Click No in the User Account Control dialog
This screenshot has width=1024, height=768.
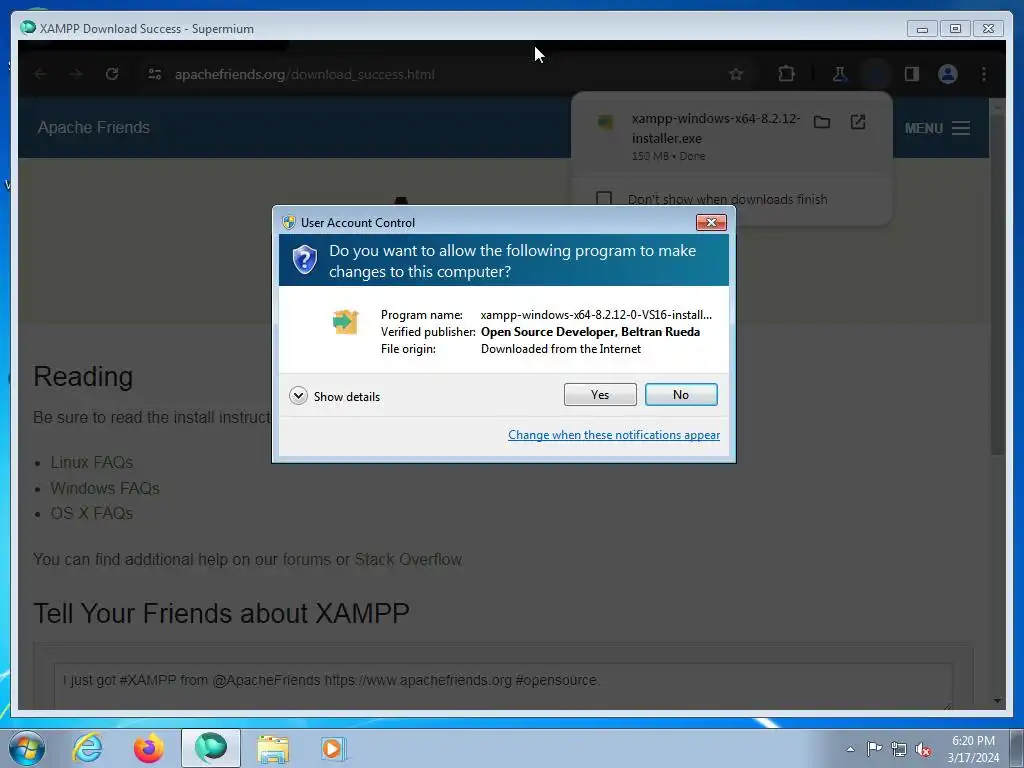point(680,394)
